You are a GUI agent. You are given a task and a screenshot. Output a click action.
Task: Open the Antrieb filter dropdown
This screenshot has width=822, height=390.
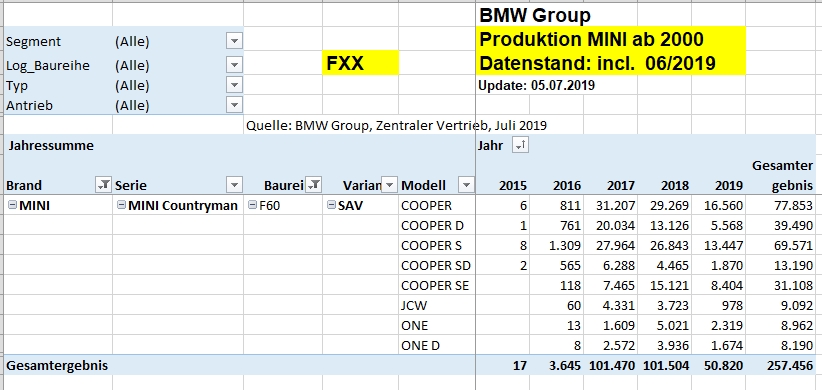[234, 105]
